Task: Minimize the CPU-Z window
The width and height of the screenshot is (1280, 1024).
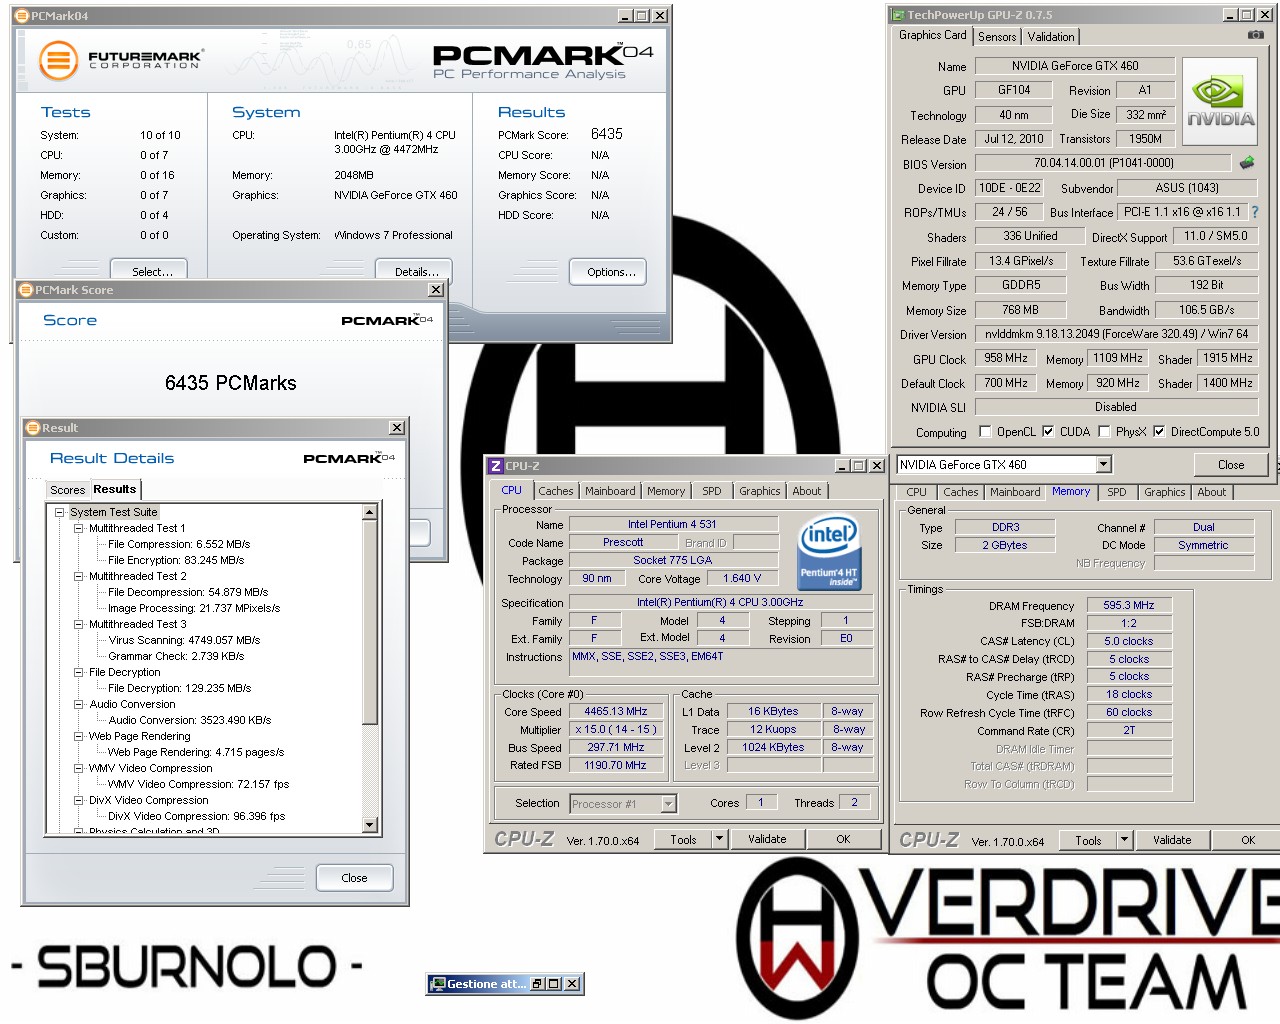Action: [842, 466]
